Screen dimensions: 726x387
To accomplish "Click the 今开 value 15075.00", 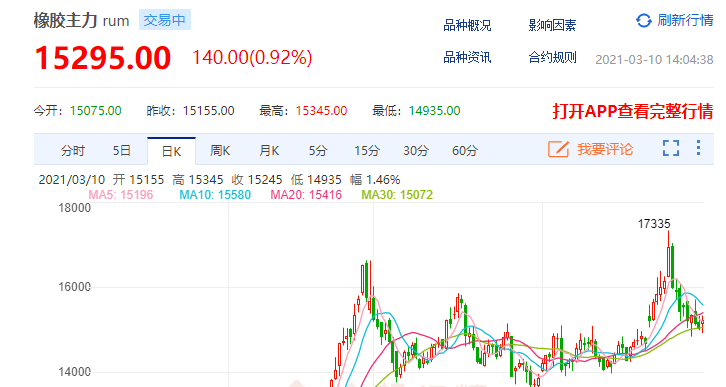I will coord(95,111).
